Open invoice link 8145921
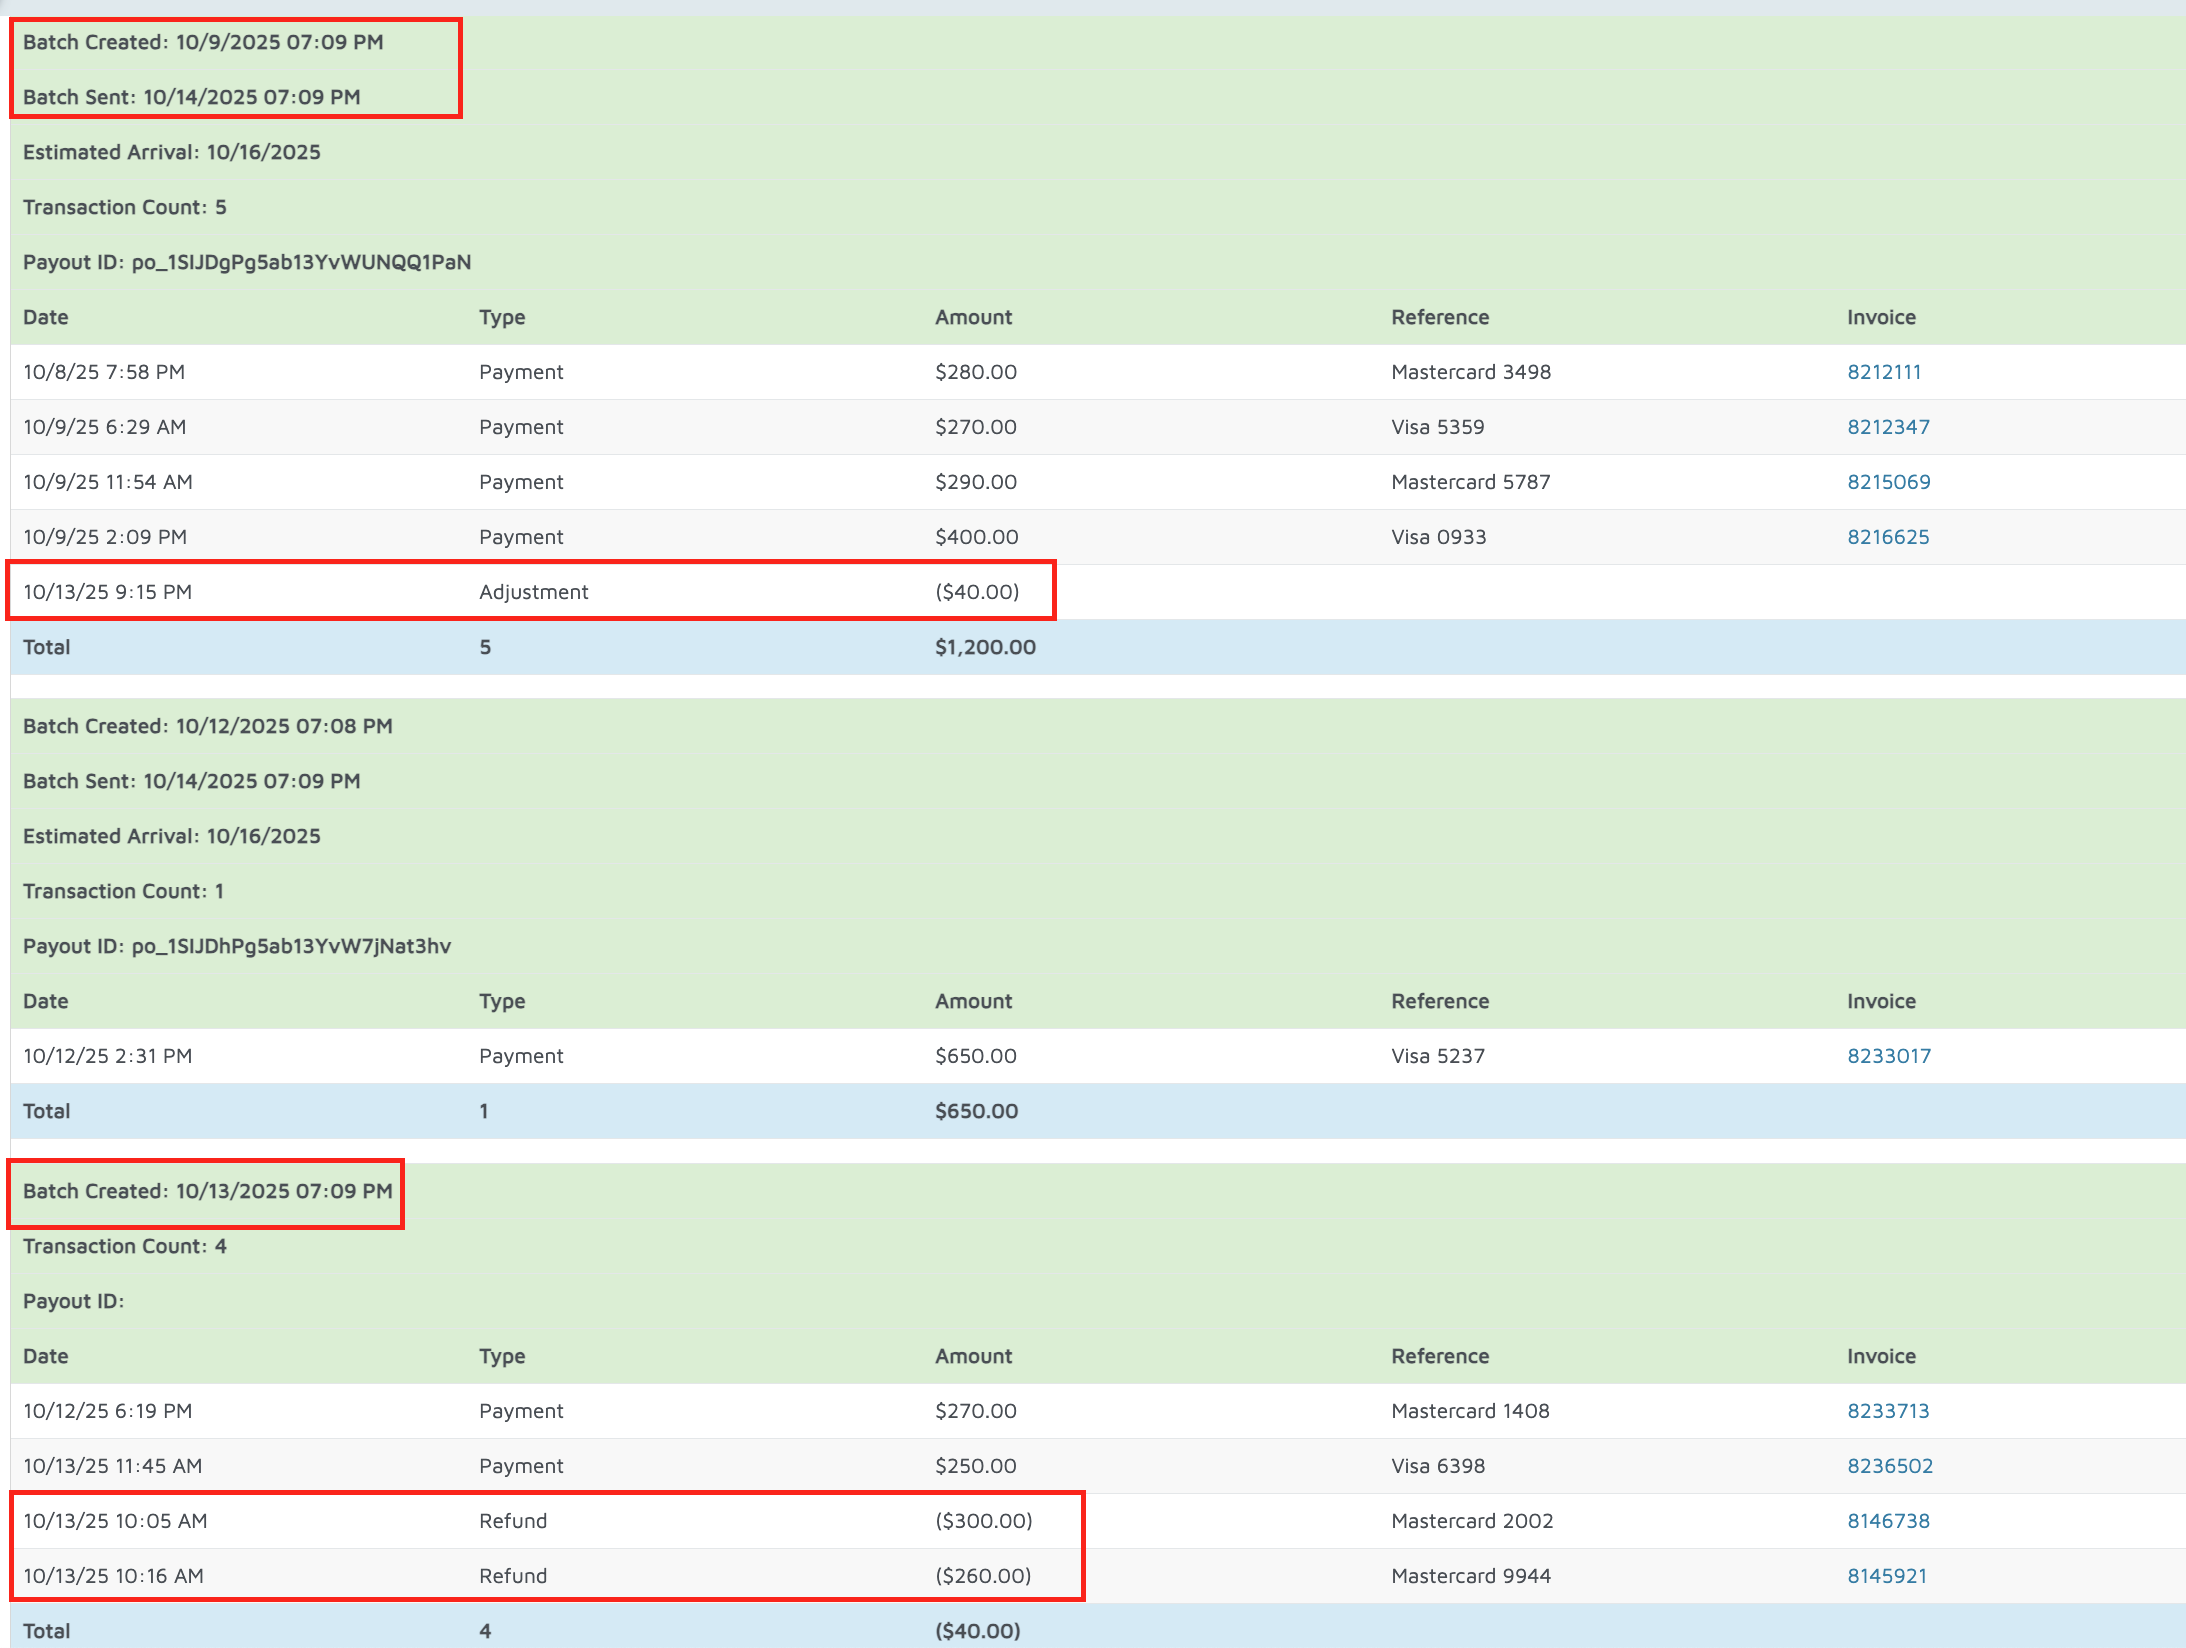This screenshot has width=2186, height=1648. coord(1886,1576)
